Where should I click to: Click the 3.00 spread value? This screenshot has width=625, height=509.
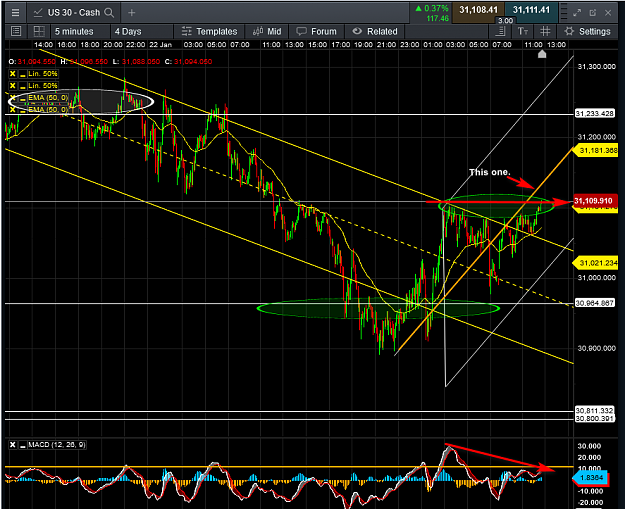click(x=505, y=21)
